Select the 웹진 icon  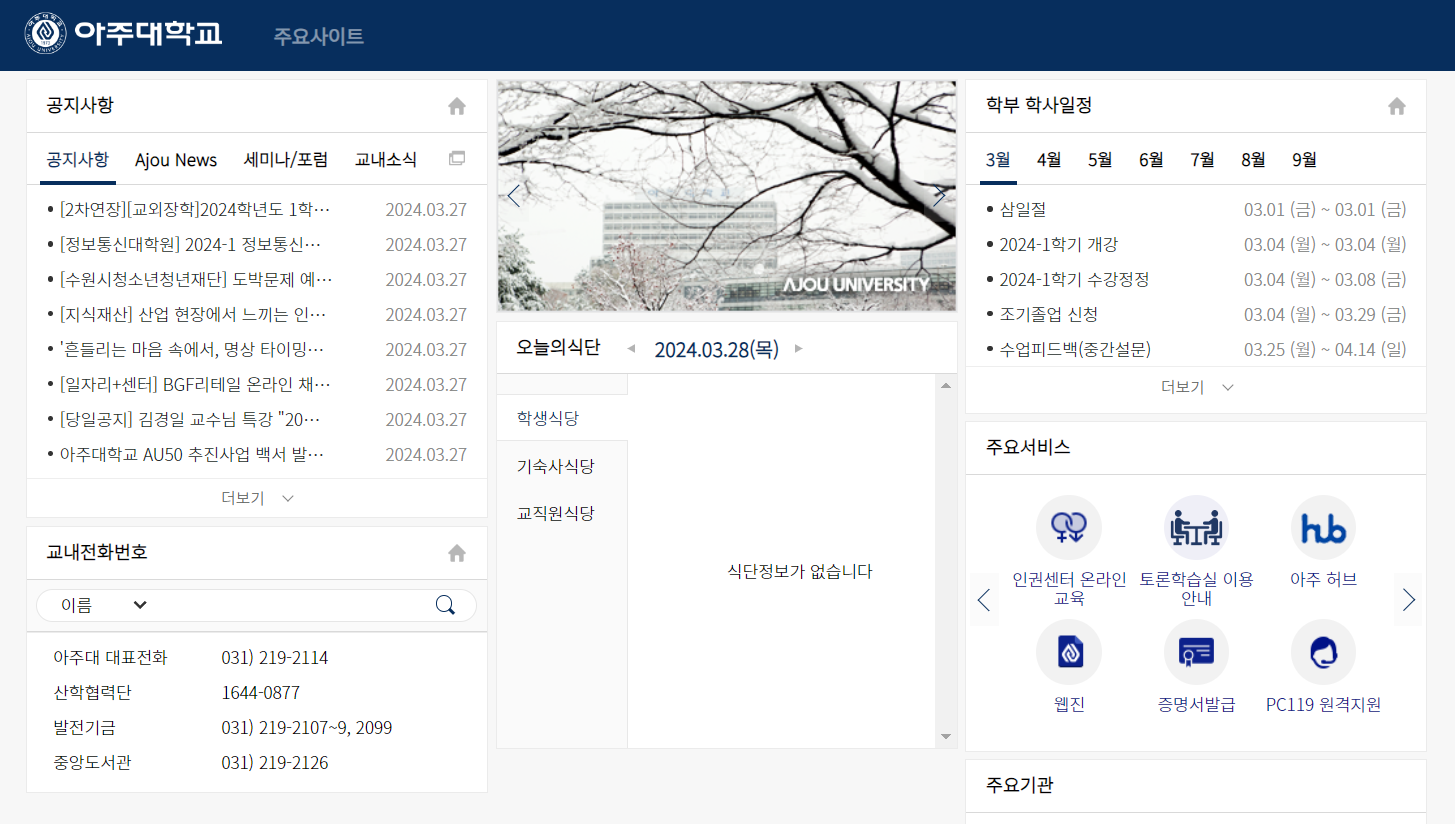click(x=1068, y=651)
